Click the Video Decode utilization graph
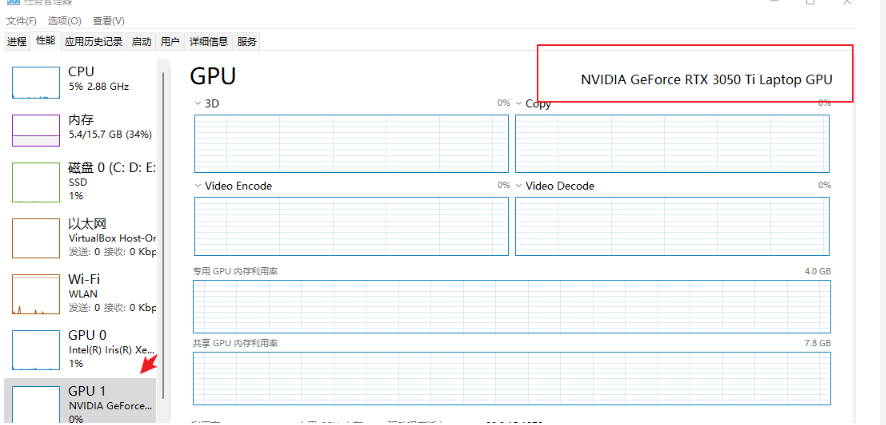 click(x=672, y=226)
